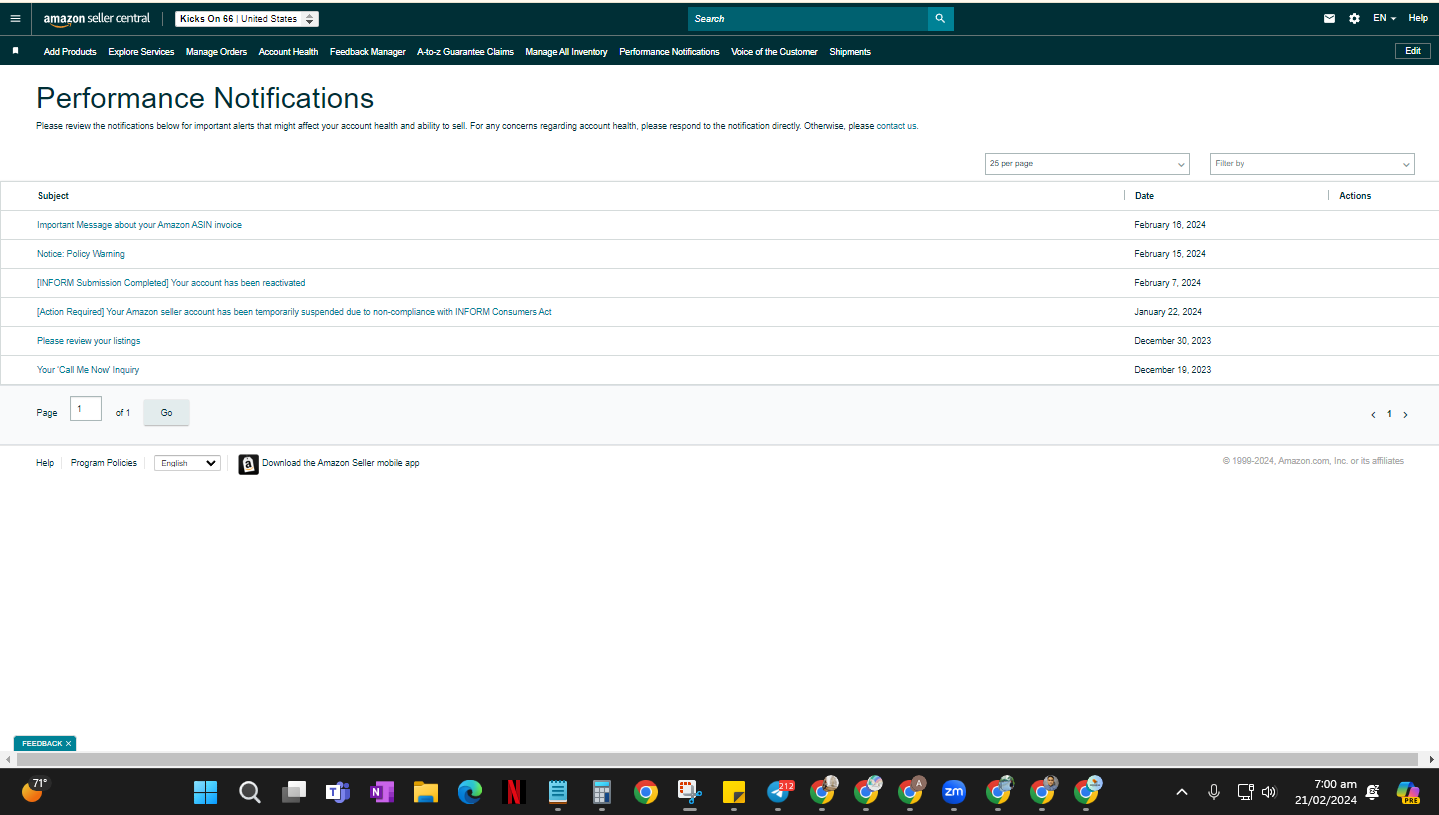Click the Go pagination button
The width and height of the screenshot is (1439, 815).
(x=166, y=413)
